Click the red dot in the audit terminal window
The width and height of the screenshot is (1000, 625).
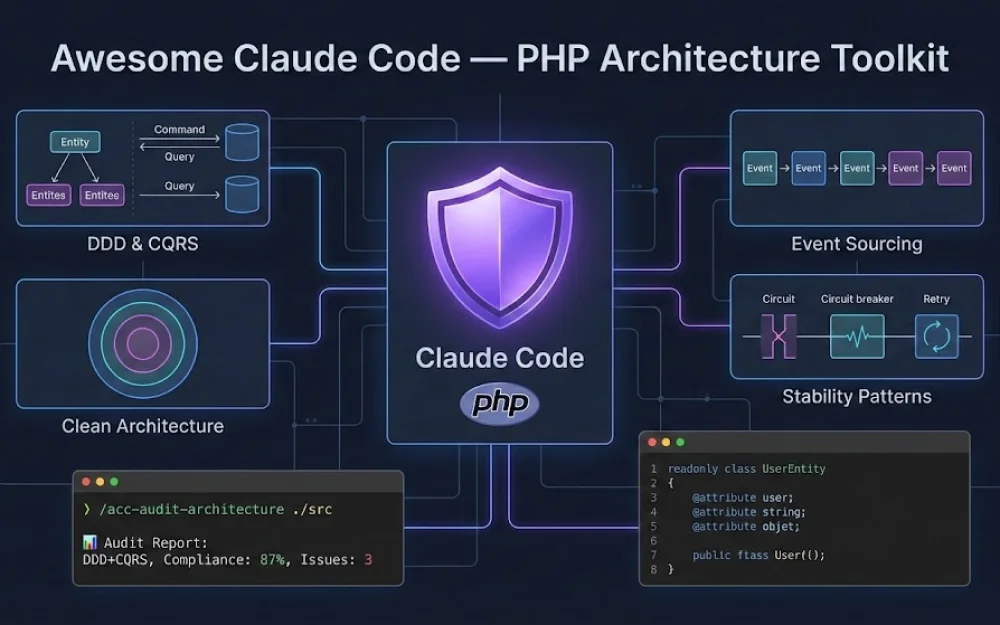(86, 482)
